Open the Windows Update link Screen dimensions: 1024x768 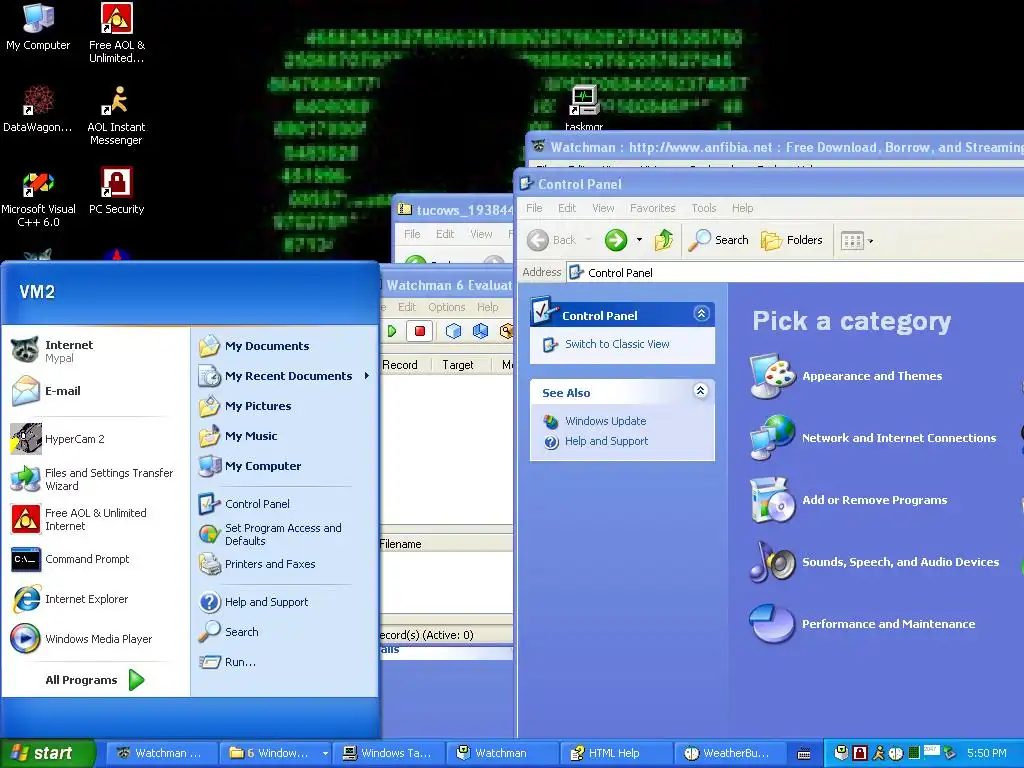(x=605, y=421)
